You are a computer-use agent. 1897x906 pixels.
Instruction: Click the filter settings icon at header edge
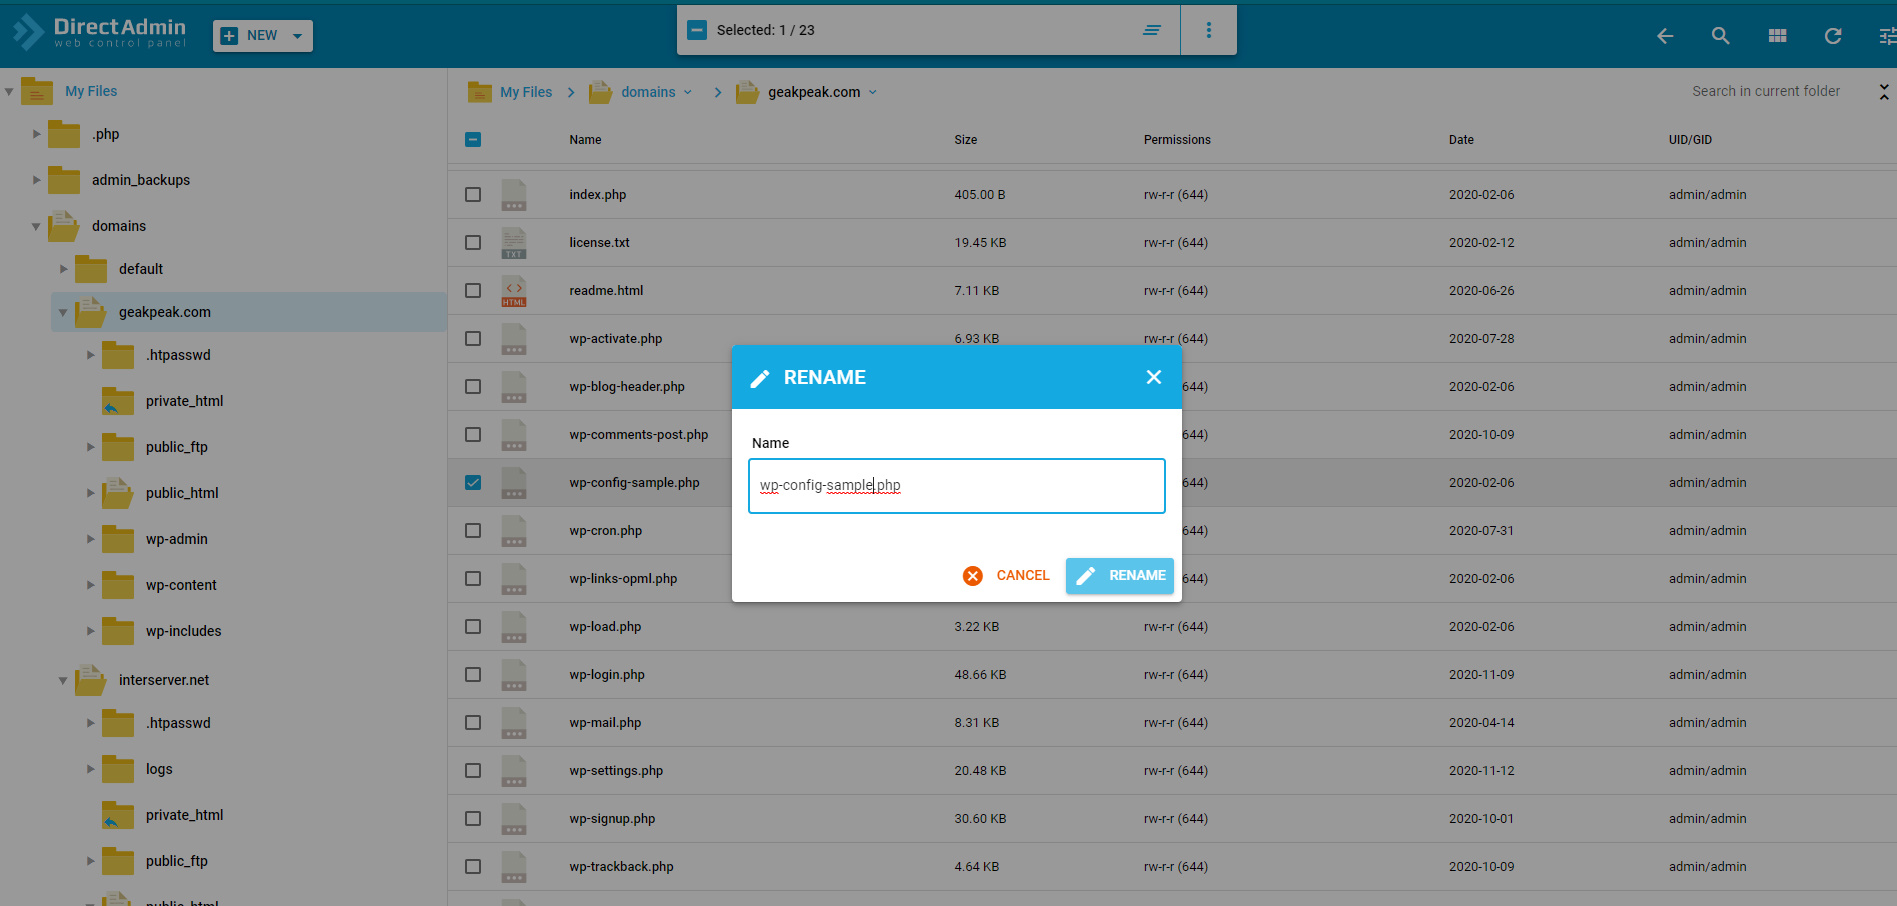[x=1887, y=36]
